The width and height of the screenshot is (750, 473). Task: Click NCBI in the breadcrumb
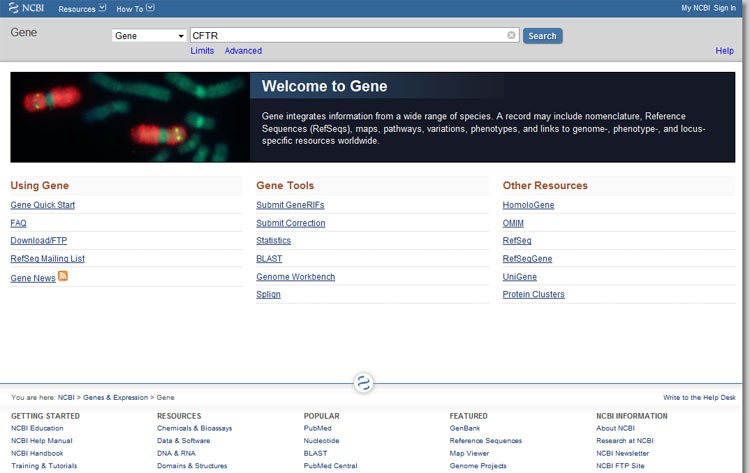pyautogui.click(x=66, y=397)
